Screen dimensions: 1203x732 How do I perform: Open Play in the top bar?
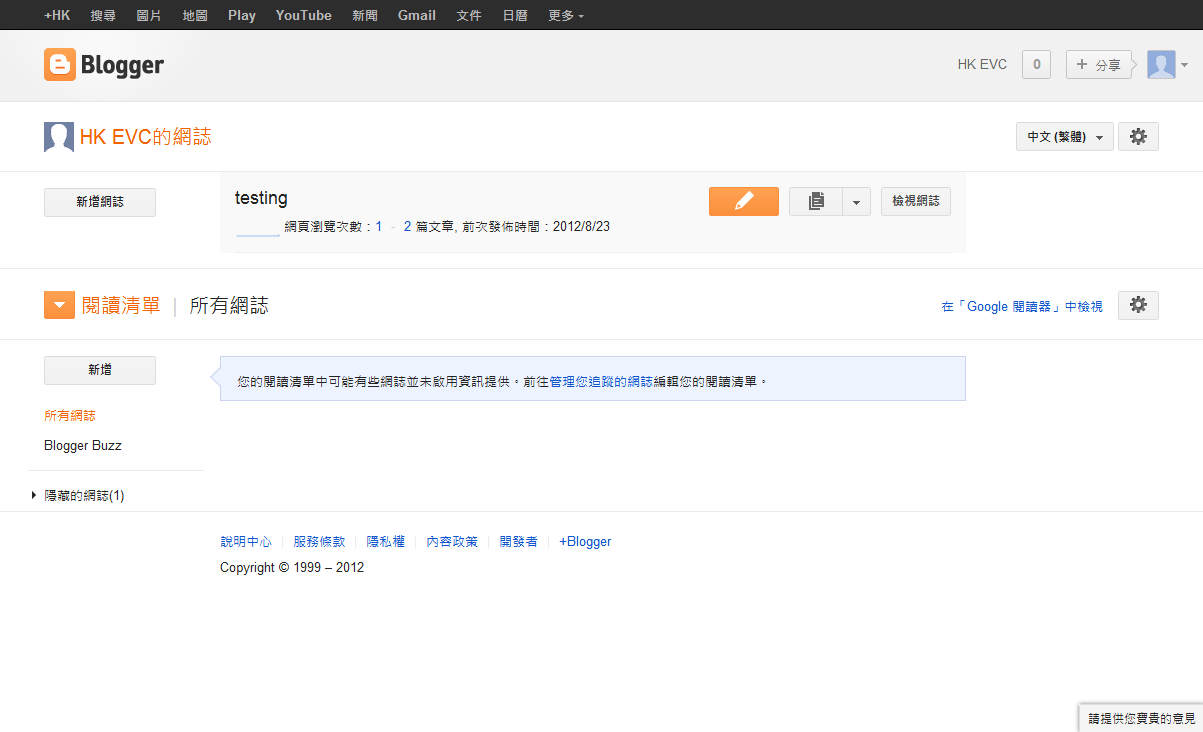click(x=242, y=15)
